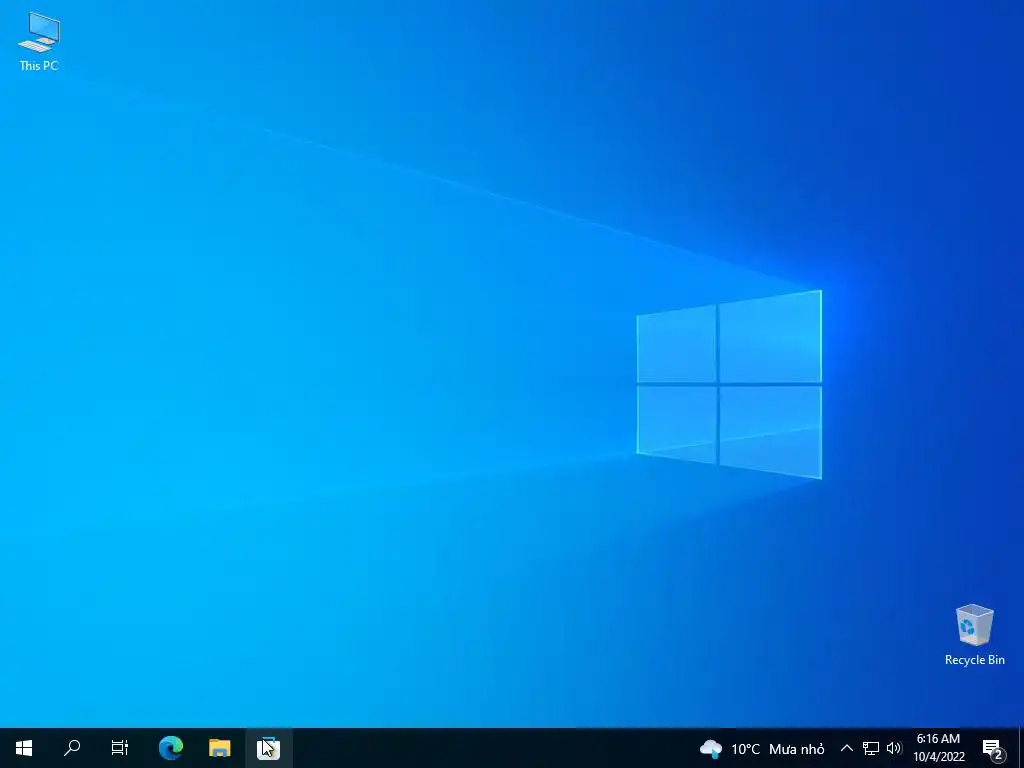Open File Explorer from taskbar

[219, 748]
